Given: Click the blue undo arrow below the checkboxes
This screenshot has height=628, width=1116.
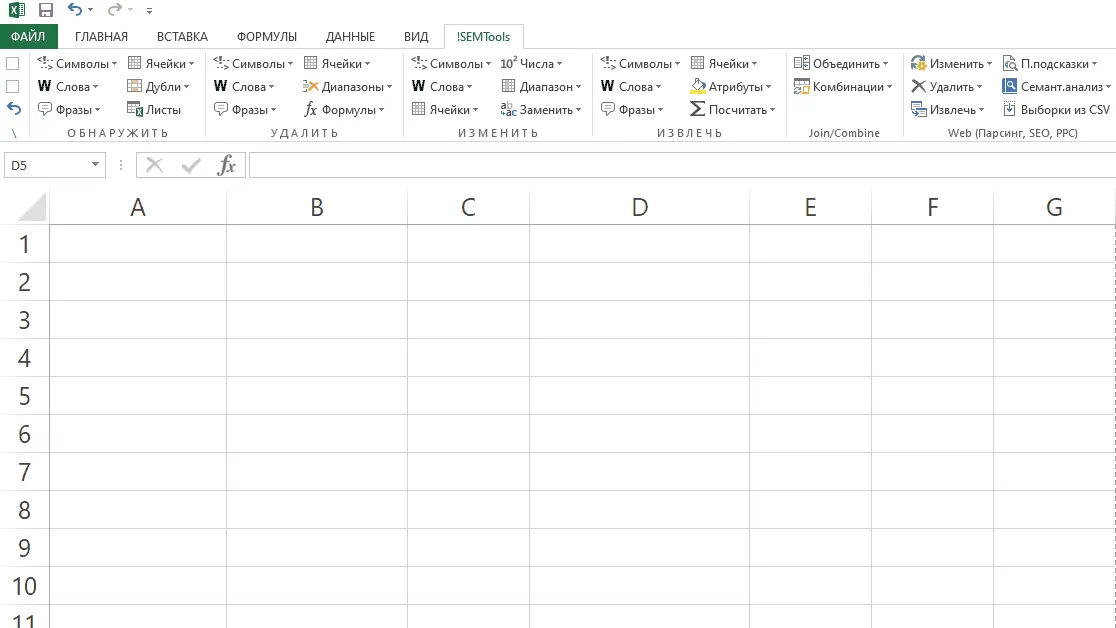Looking at the screenshot, I should point(14,109).
